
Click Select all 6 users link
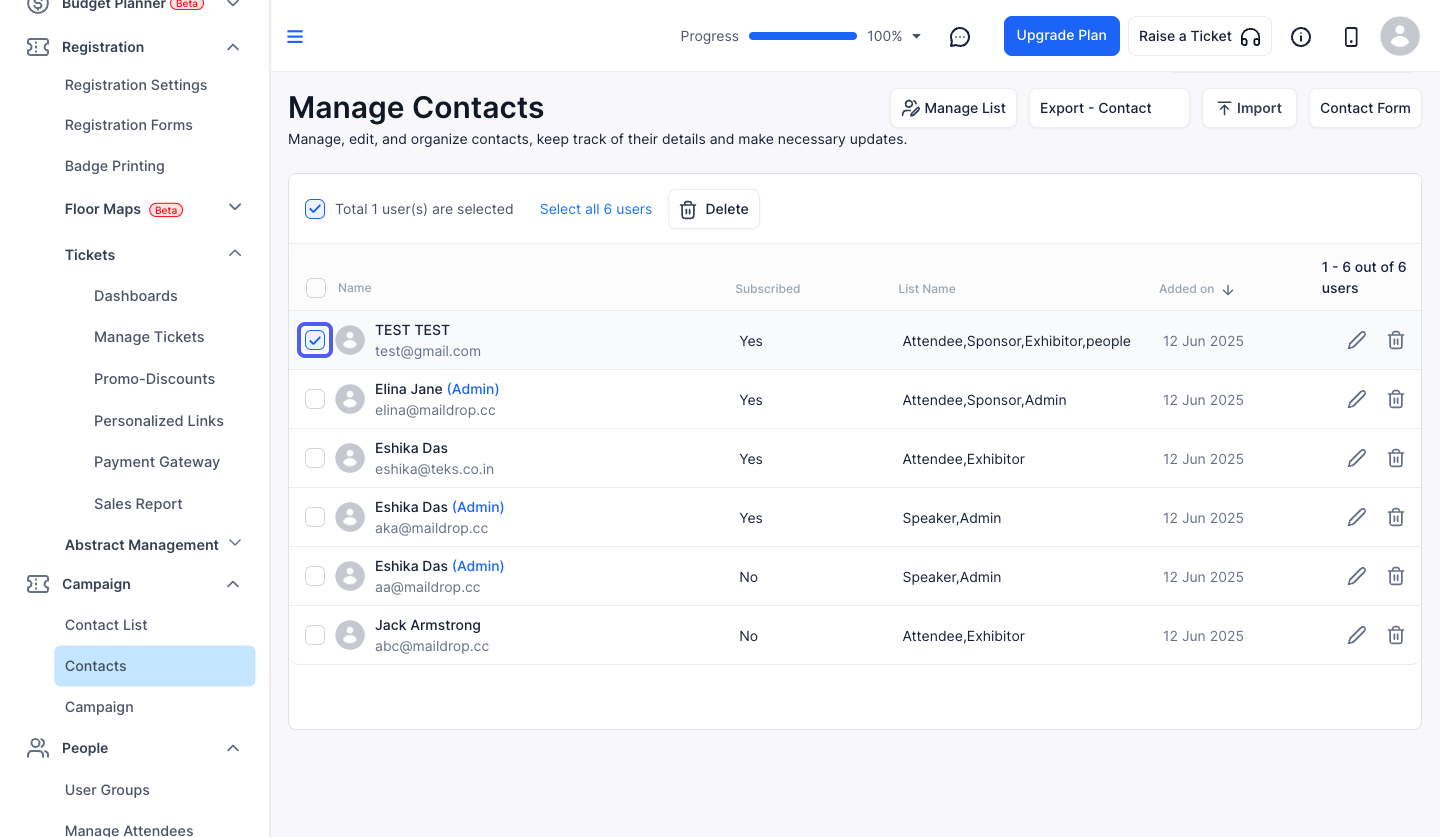coord(596,209)
